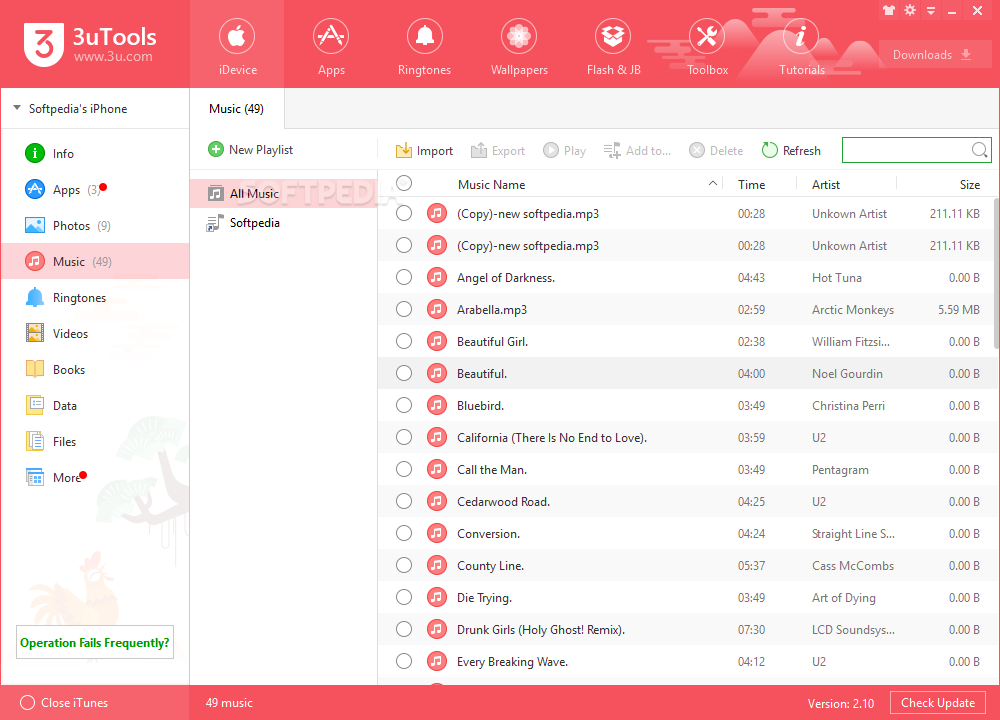Switch to Music (49) tab

point(237,108)
